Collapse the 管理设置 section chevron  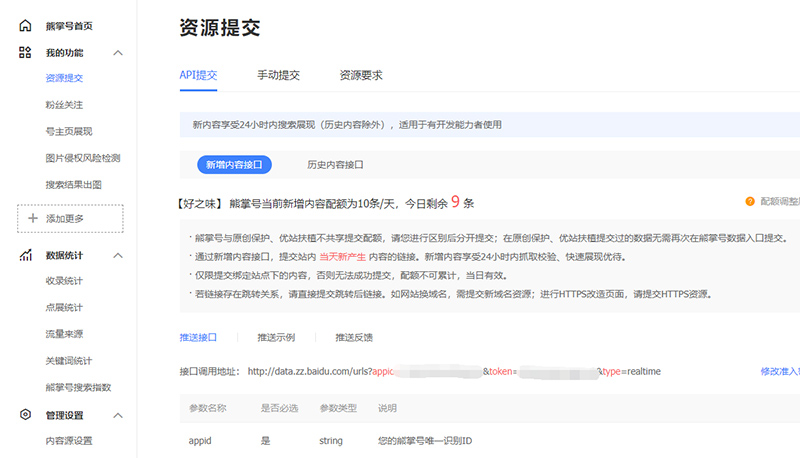coord(117,415)
